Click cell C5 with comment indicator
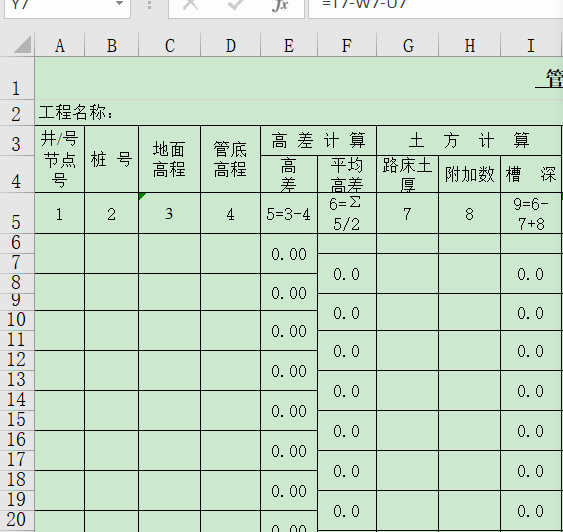563x532 pixels. coord(169,213)
